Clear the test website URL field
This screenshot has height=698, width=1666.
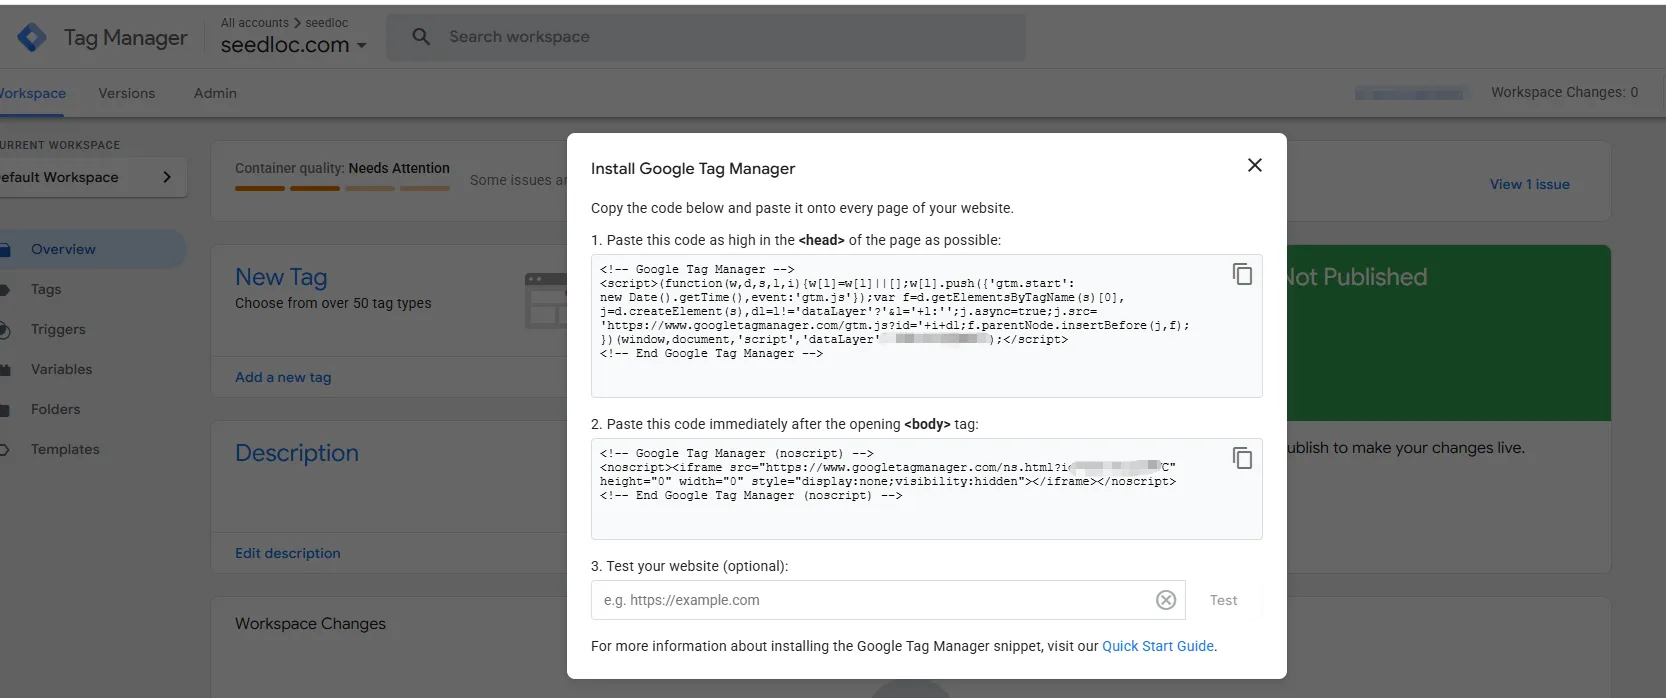coord(1166,600)
